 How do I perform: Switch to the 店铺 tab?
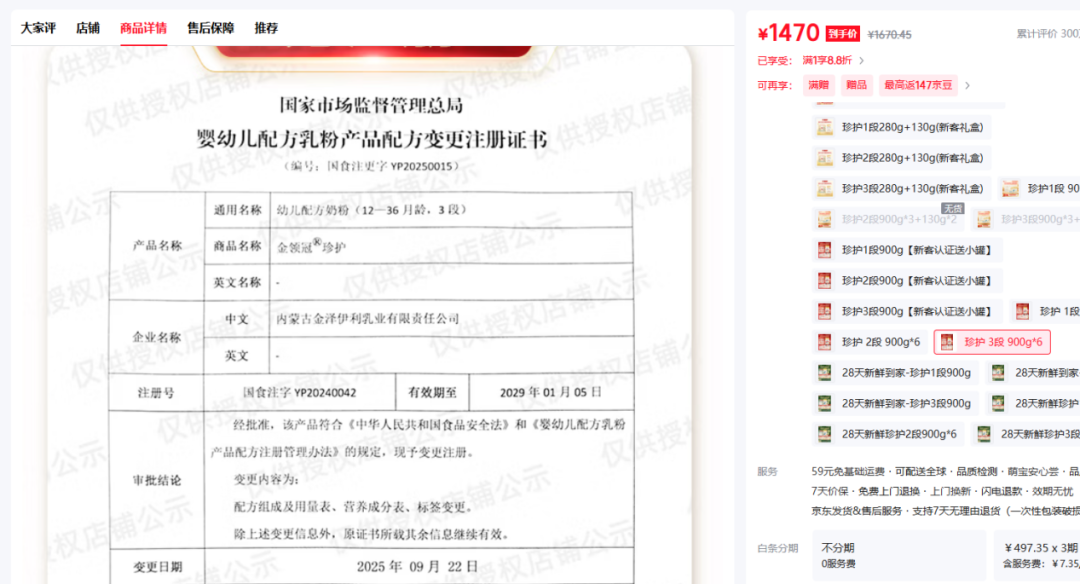[x=87, y=28]
